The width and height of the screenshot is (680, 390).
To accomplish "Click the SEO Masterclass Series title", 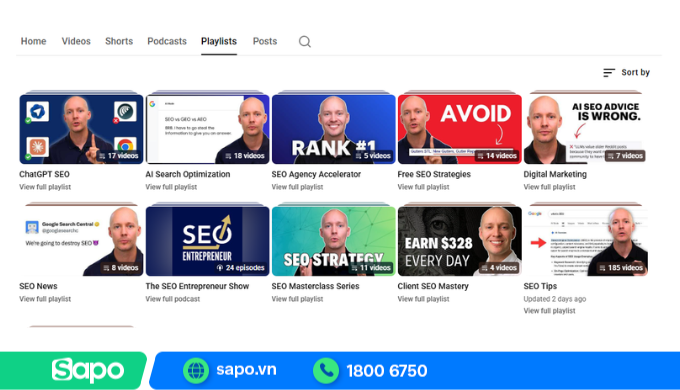I will [315, 286].
